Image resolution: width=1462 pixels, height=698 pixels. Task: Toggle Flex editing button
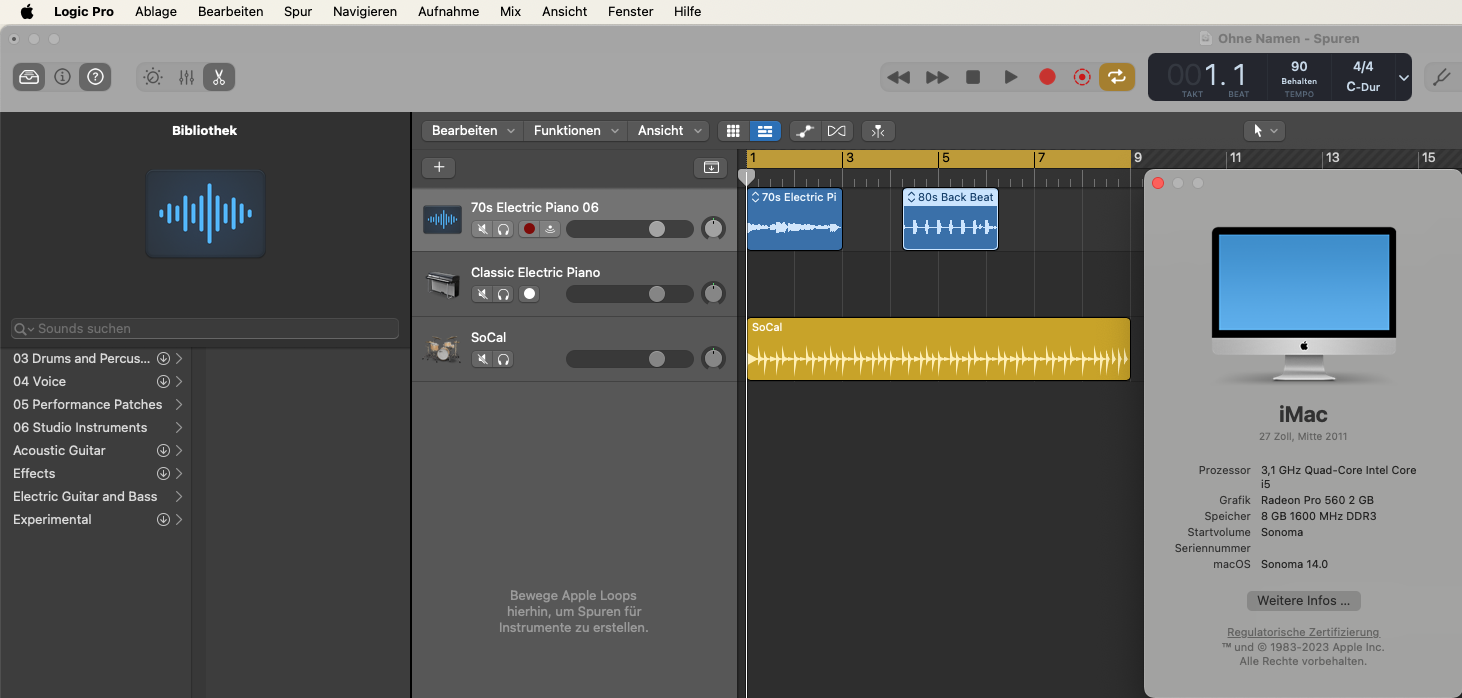tap(837, 131)
